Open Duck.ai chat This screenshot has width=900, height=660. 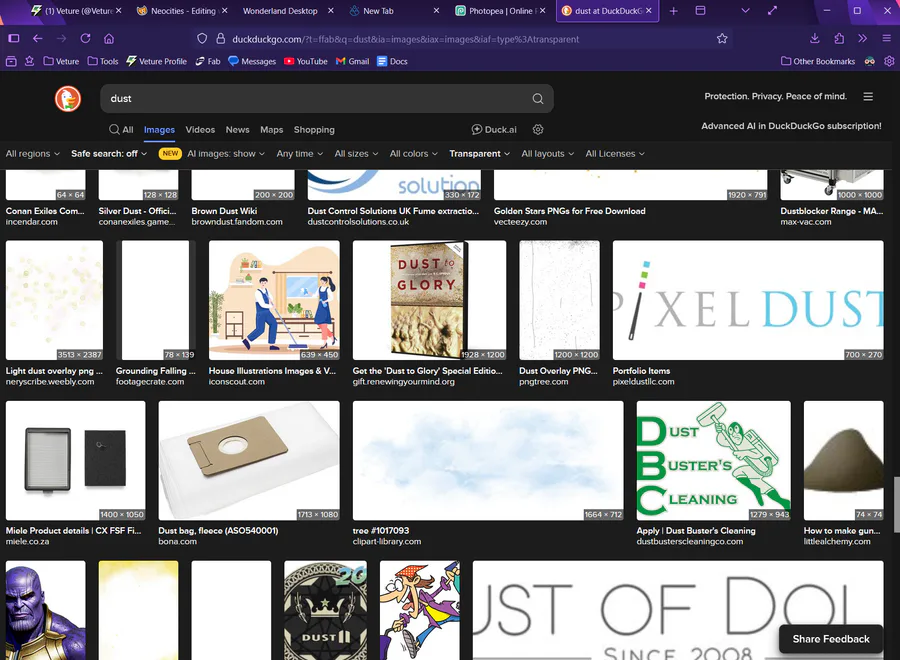tap(494, 130)
